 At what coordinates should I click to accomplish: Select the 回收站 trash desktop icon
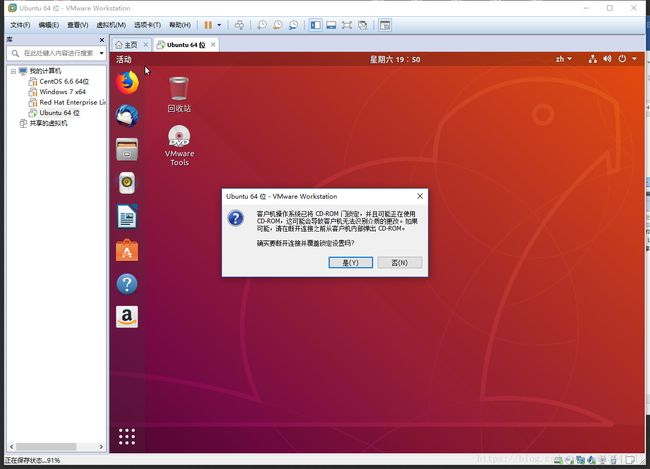coord(179,95)
